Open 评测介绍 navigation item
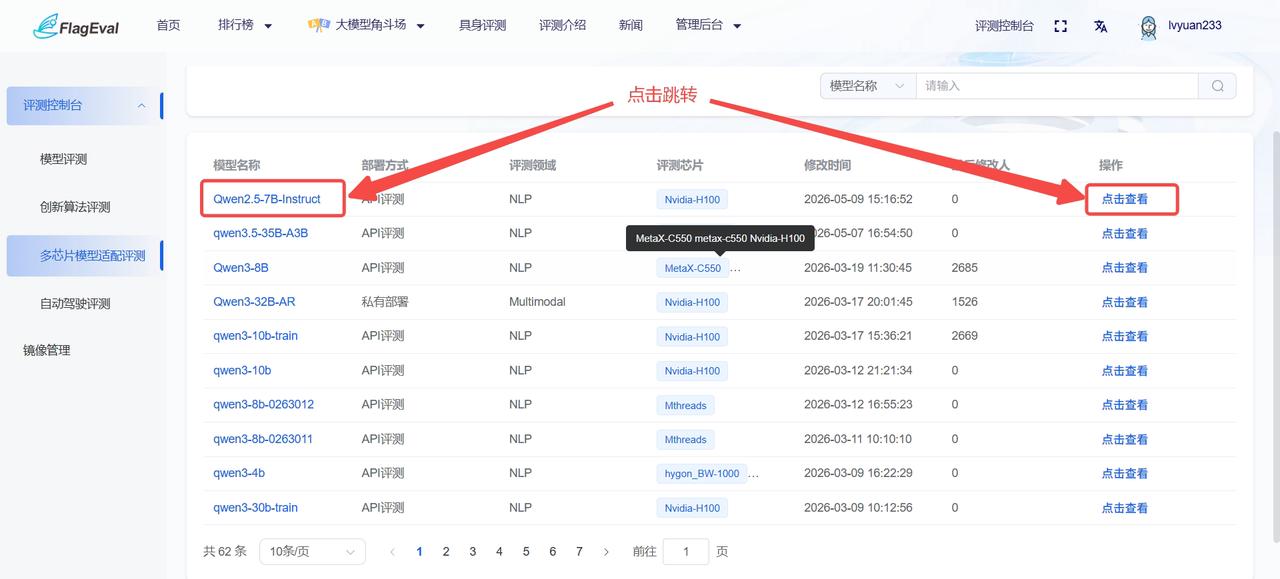 (x=562, y=26)
